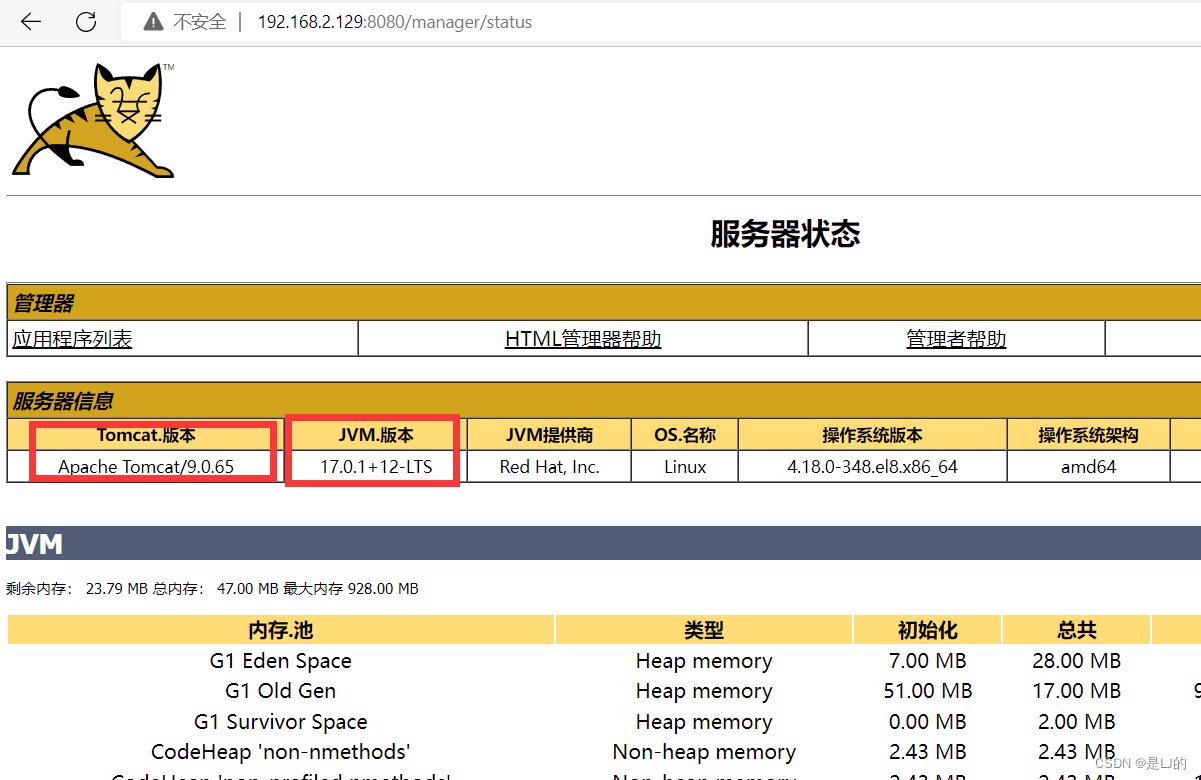Click the 28.00 MB total value
Viewport: 1201px width, 780px height.
tap(1076, 661)
